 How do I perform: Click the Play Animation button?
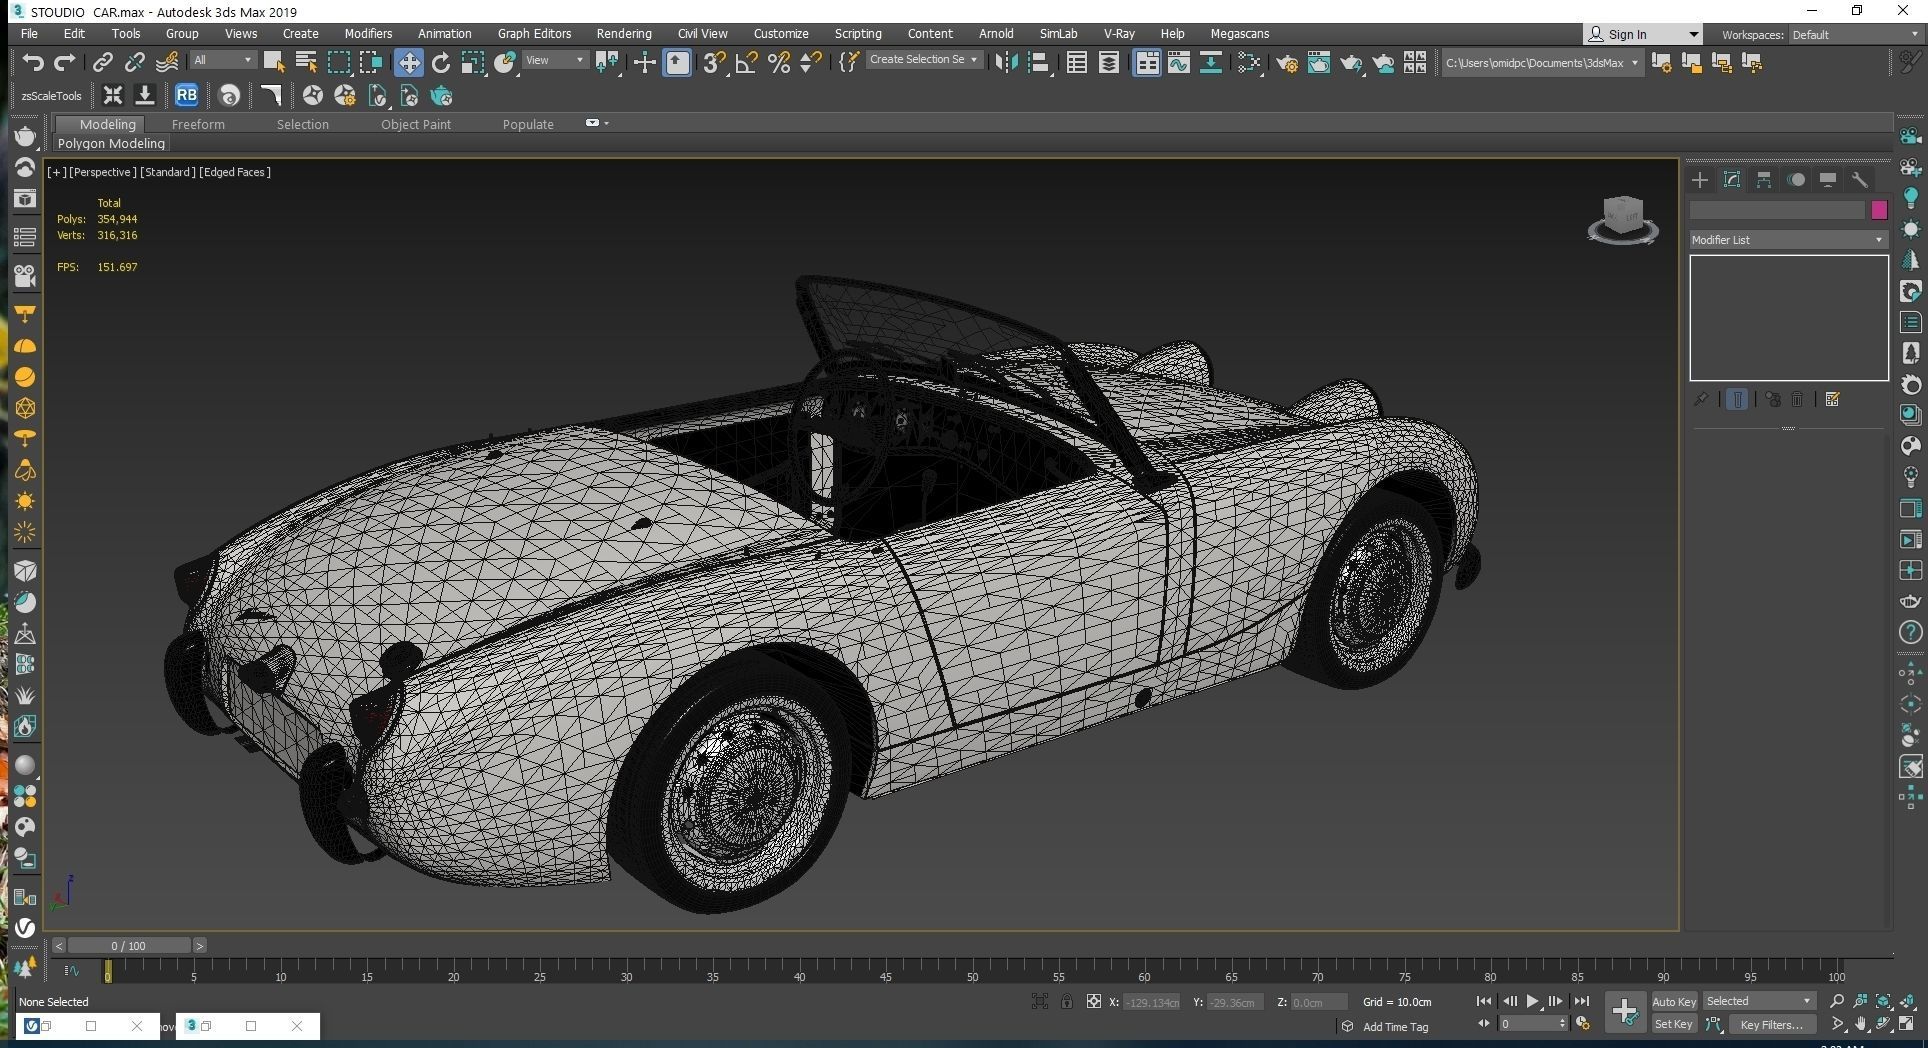tap(1532, 1001)
